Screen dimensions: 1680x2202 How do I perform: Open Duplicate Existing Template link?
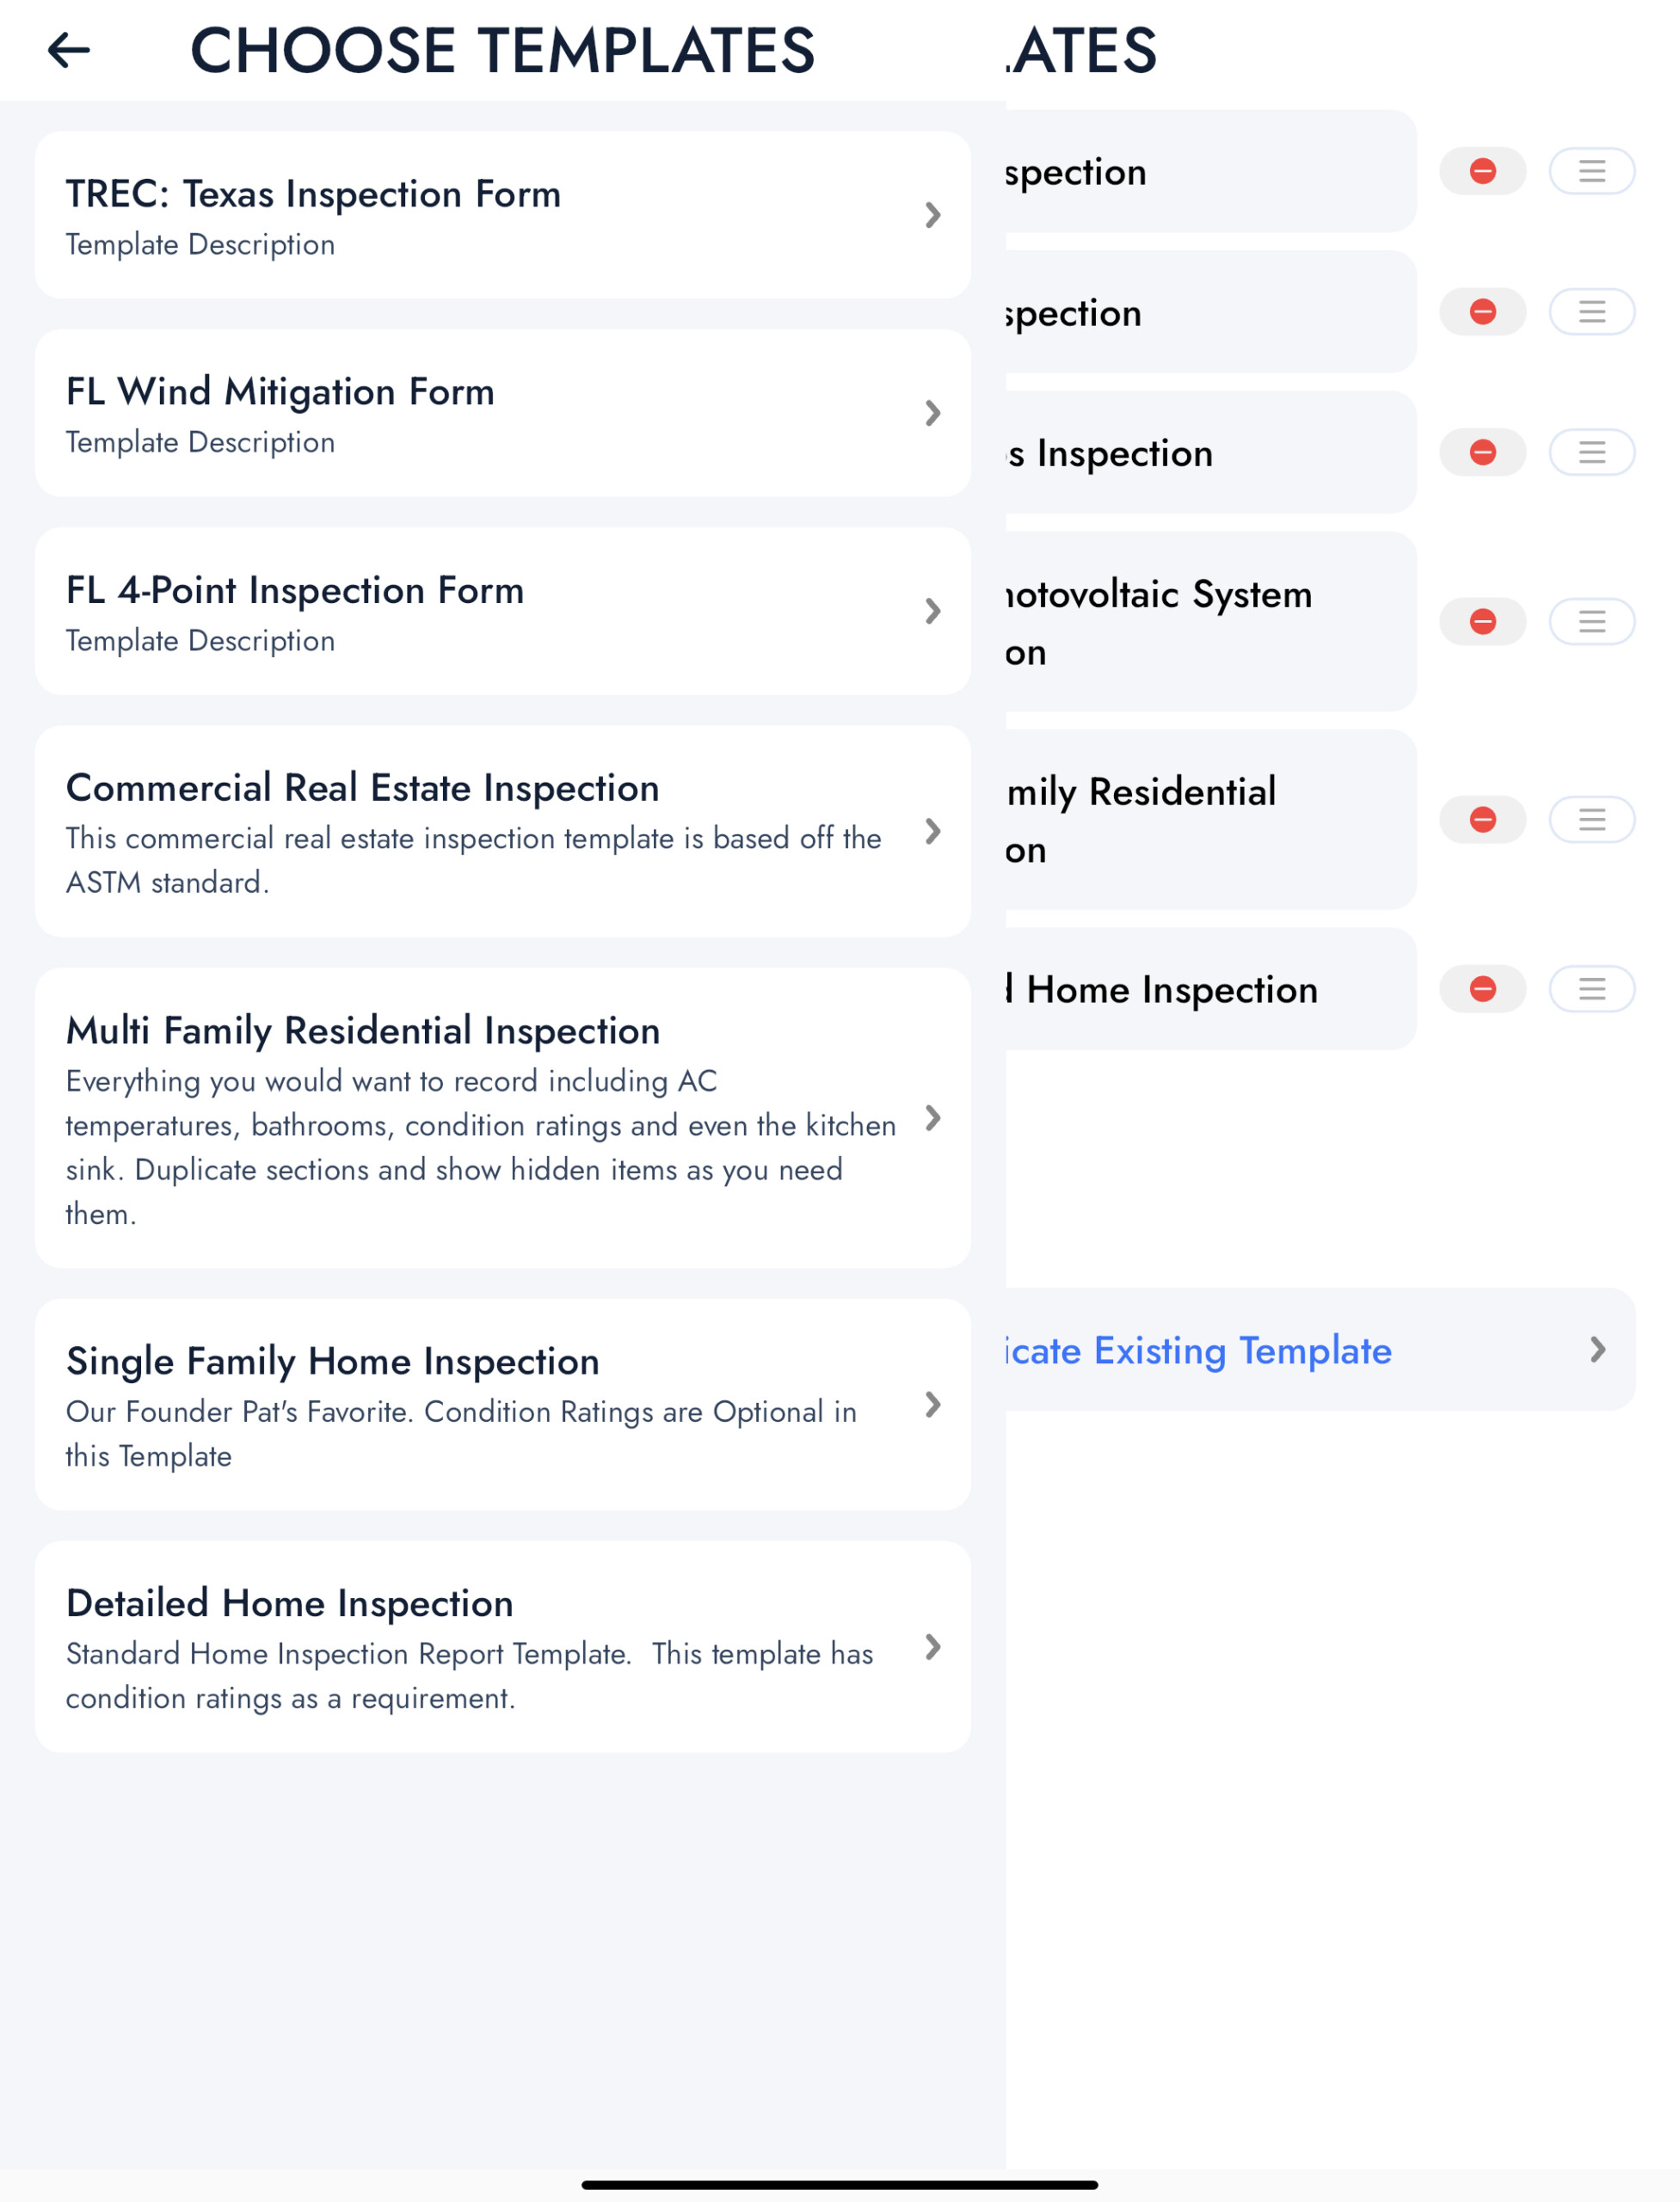click(x=1198, y=1351)
